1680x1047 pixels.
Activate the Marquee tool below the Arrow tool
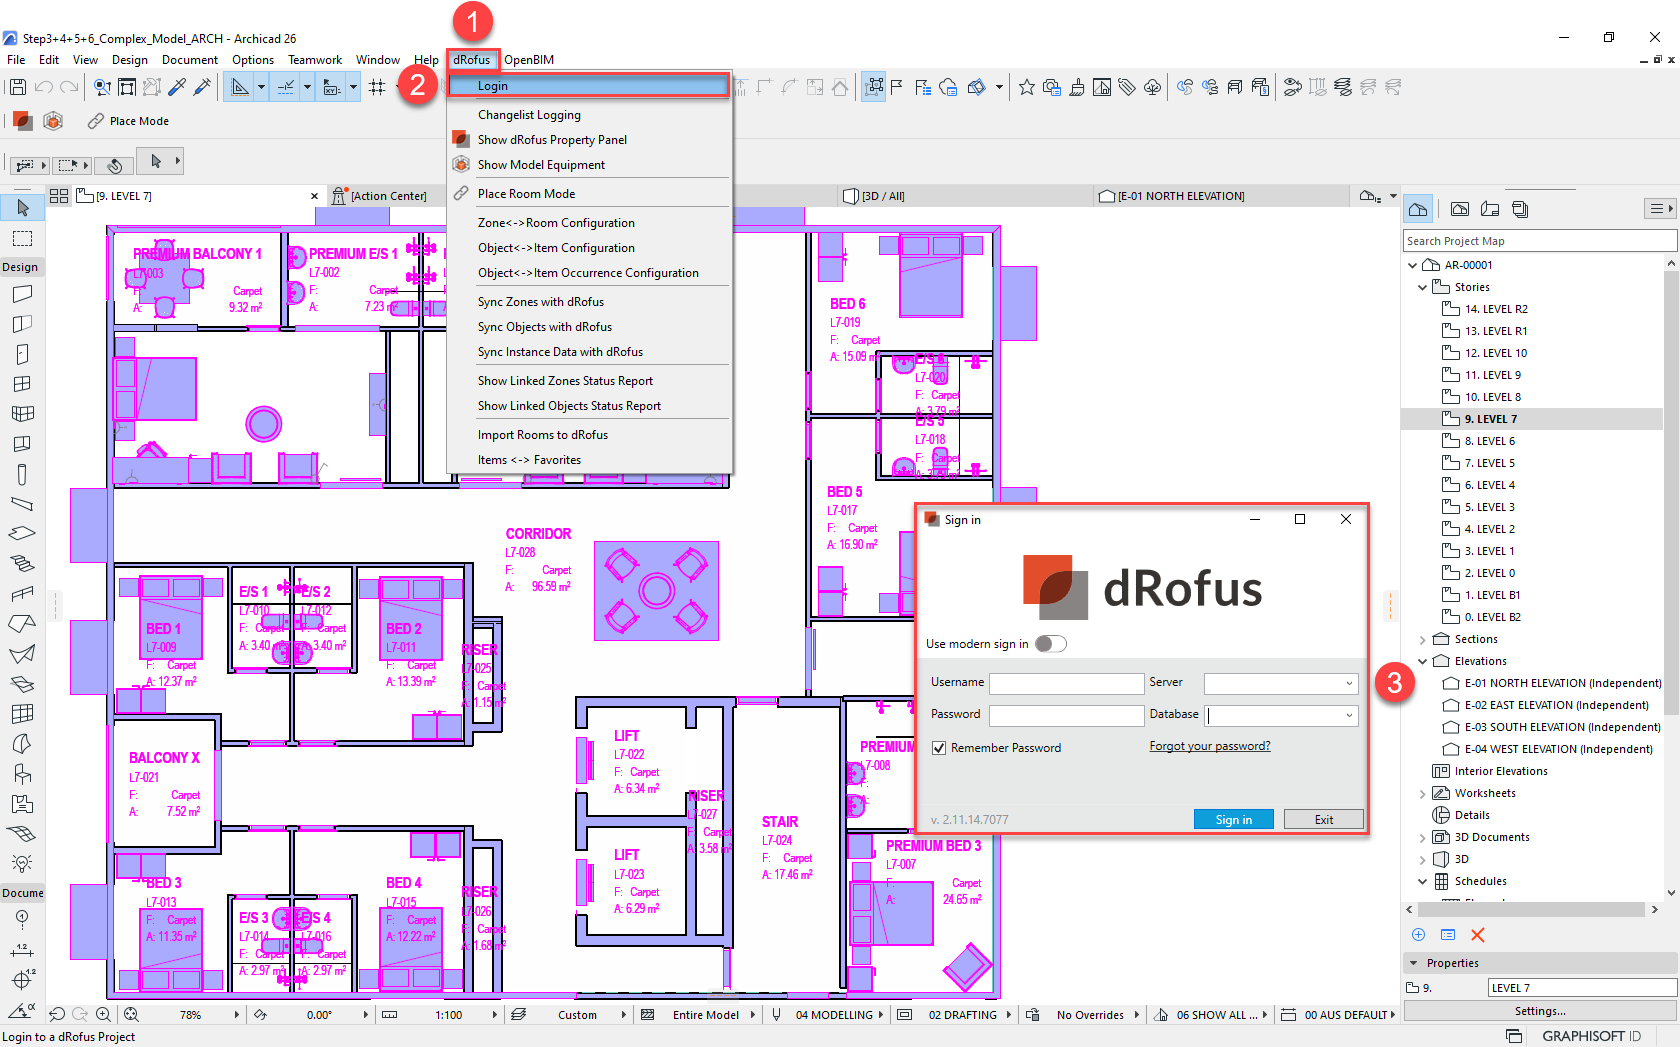tap(21, 237)
